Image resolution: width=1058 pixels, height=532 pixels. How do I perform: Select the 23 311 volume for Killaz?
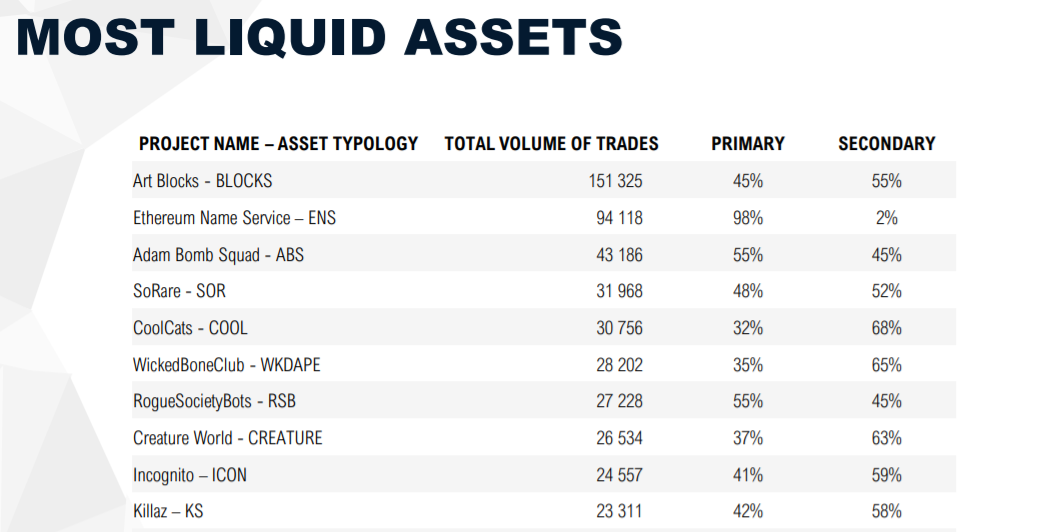(x=619, y=511)
